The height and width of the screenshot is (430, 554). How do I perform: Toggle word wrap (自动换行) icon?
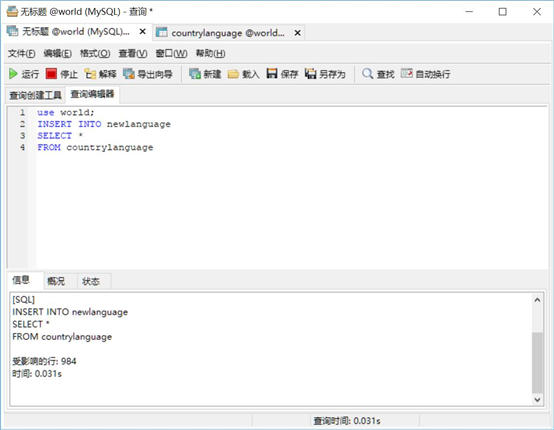[x=406, y=74]
